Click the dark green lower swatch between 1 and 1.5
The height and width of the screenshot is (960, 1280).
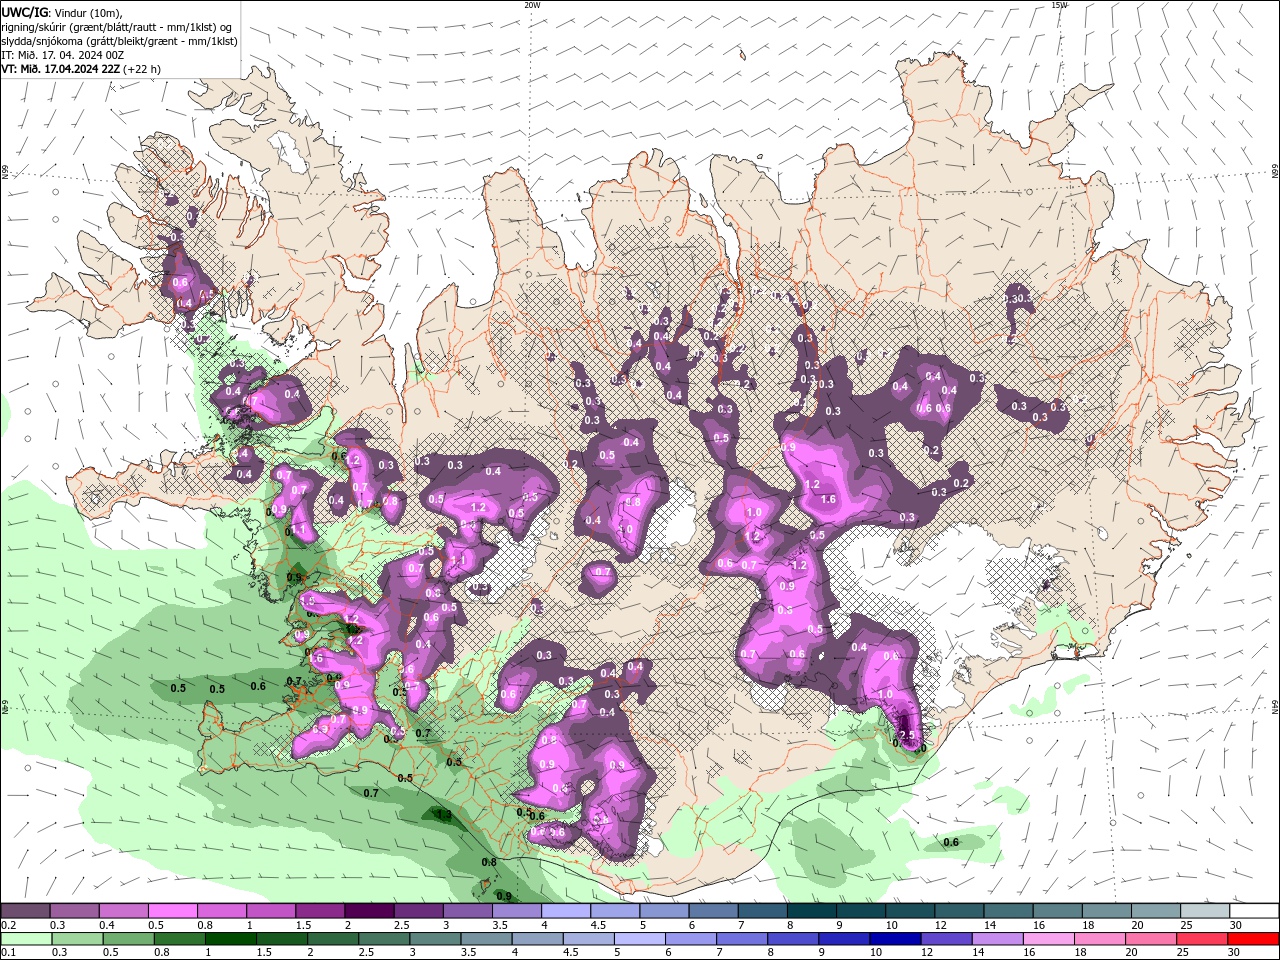click(x=230, y=939)
